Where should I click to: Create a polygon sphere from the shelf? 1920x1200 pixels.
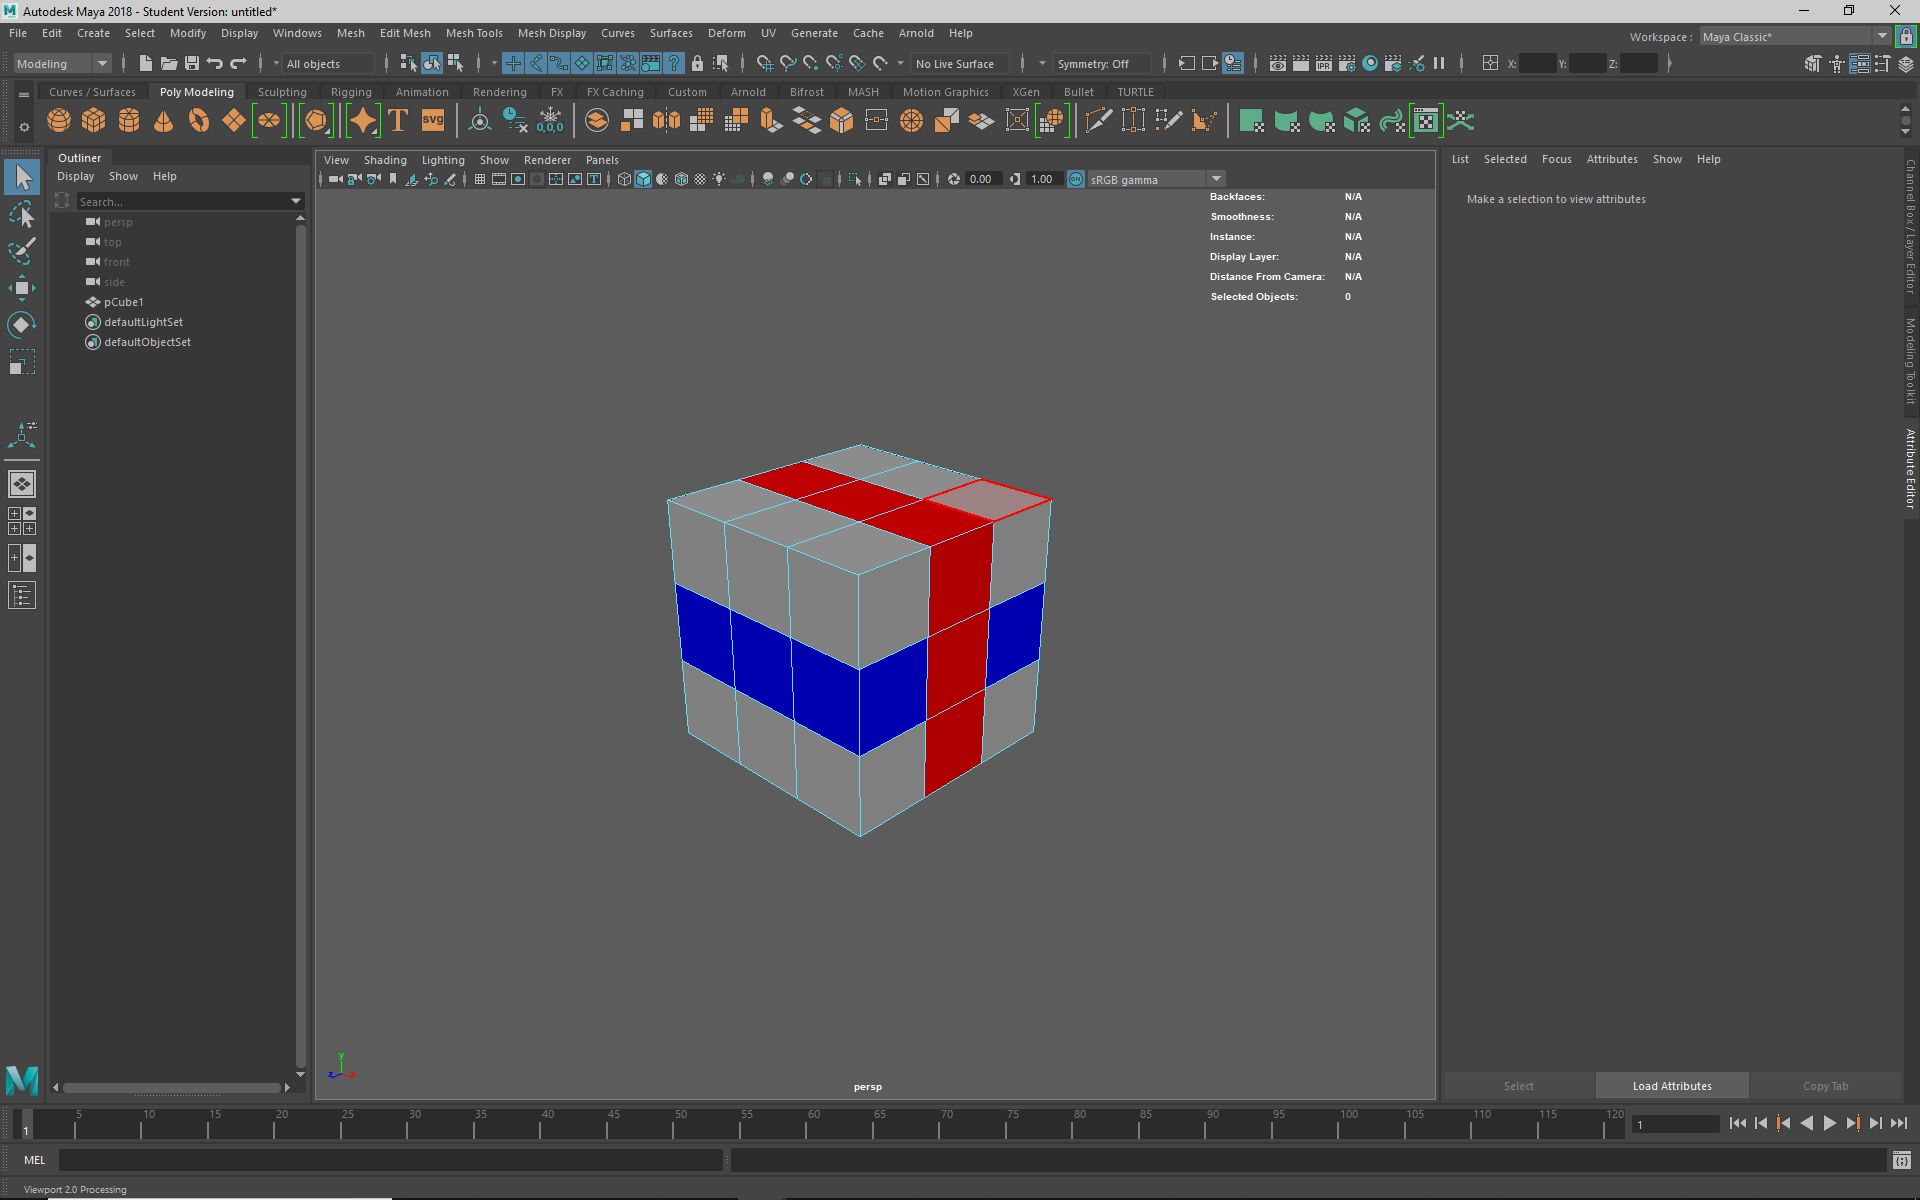click(x=59, y=121)
